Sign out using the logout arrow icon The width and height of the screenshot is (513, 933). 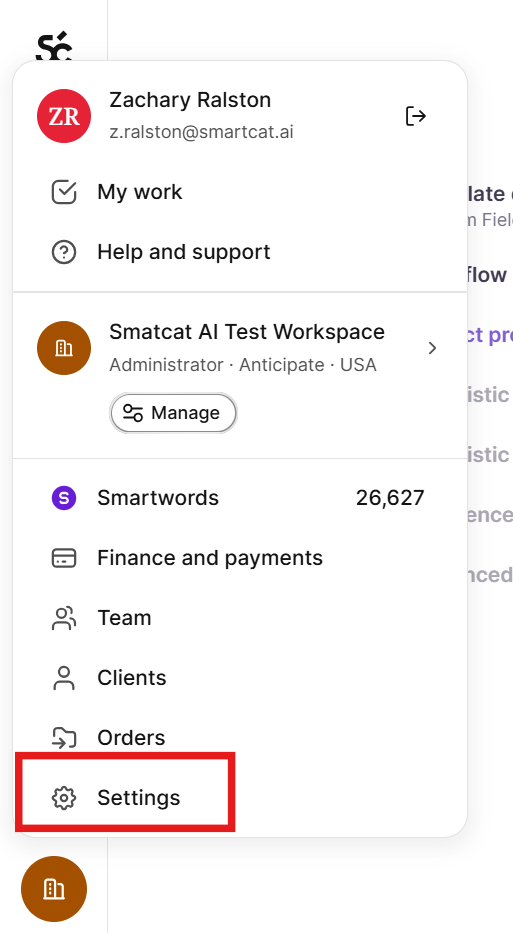point(415,116)
